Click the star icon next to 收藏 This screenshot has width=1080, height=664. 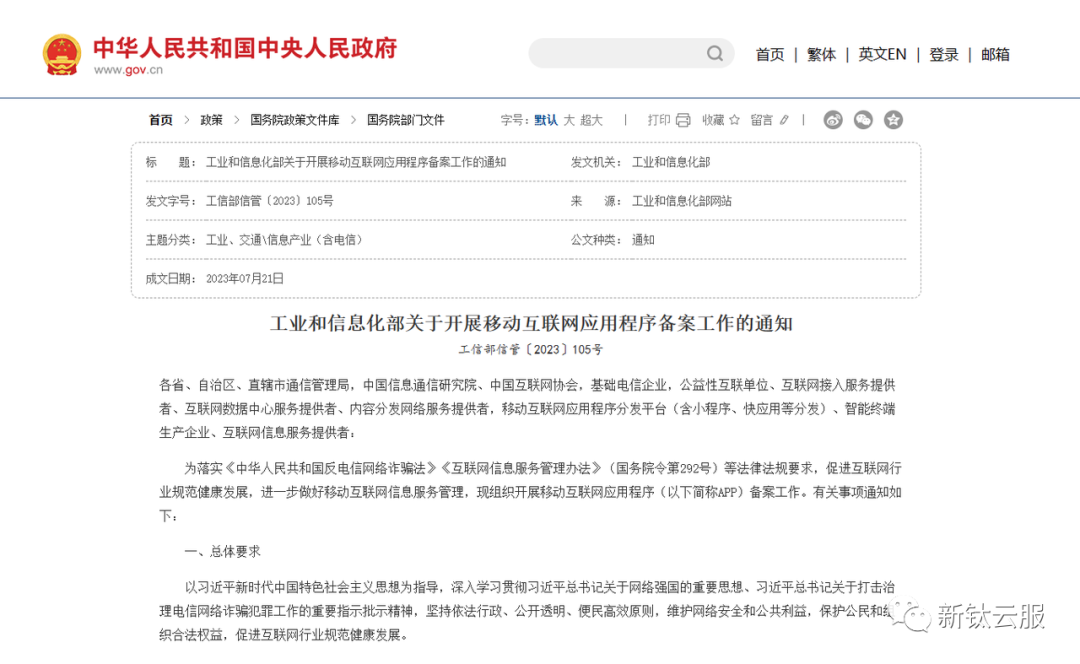coord(735,119)
